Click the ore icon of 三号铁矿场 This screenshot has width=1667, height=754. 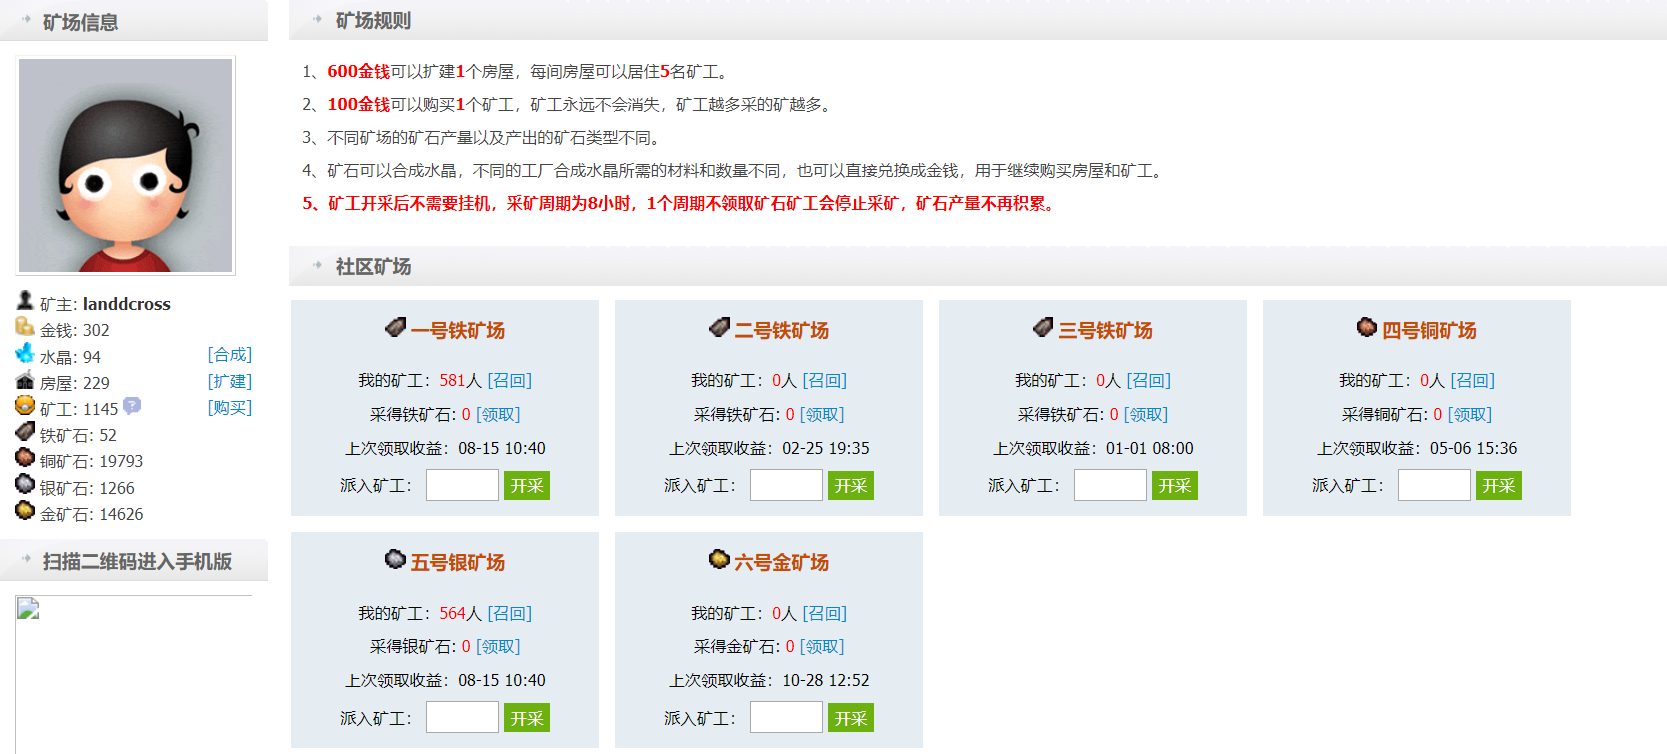tap(1044, 327)
